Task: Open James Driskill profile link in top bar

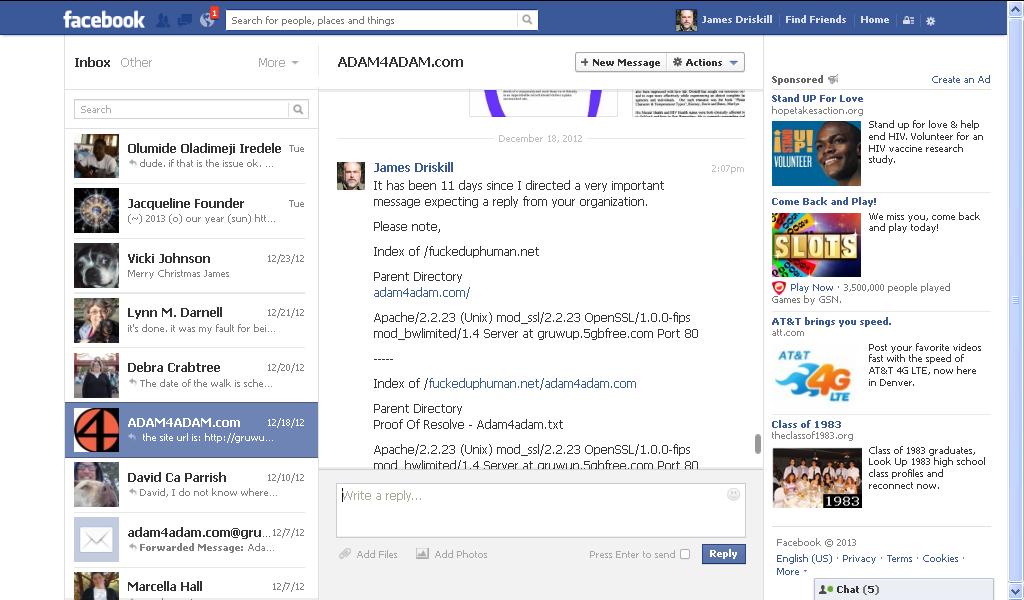Action: 737,20
